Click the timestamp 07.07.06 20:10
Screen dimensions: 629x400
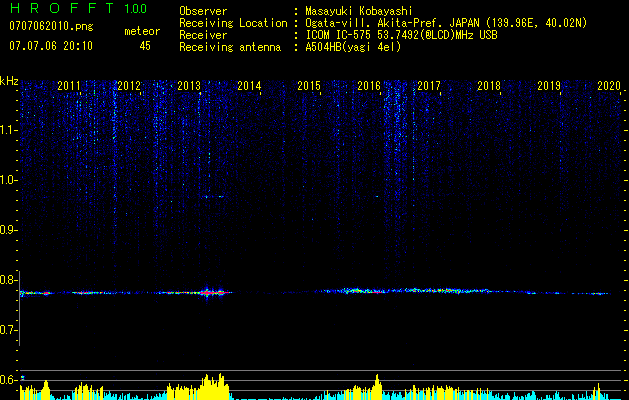click(51, 46)
